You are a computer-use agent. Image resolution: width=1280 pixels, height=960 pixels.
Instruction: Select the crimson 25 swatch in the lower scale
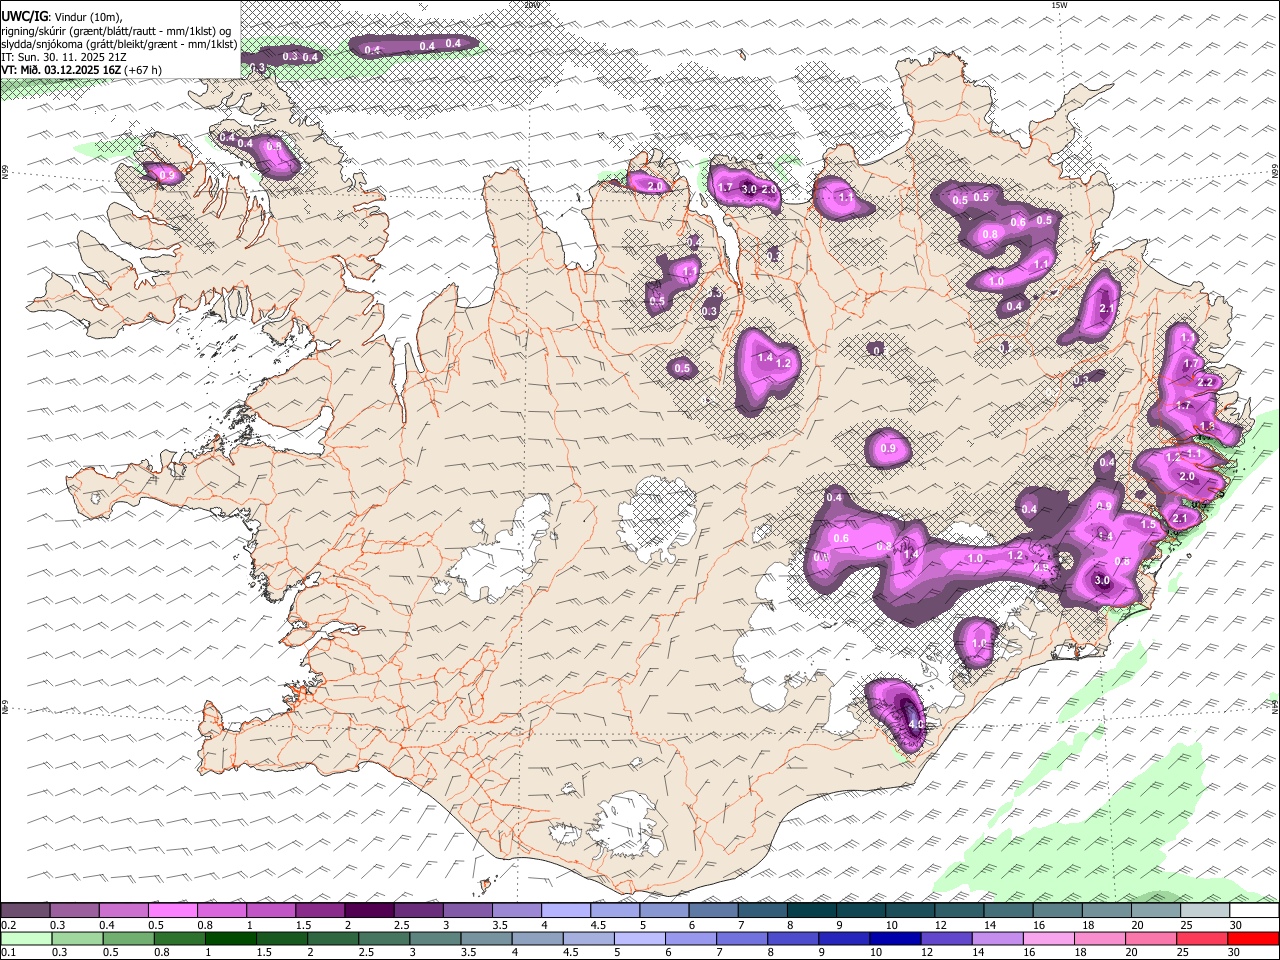click(x=1200, y=938)
